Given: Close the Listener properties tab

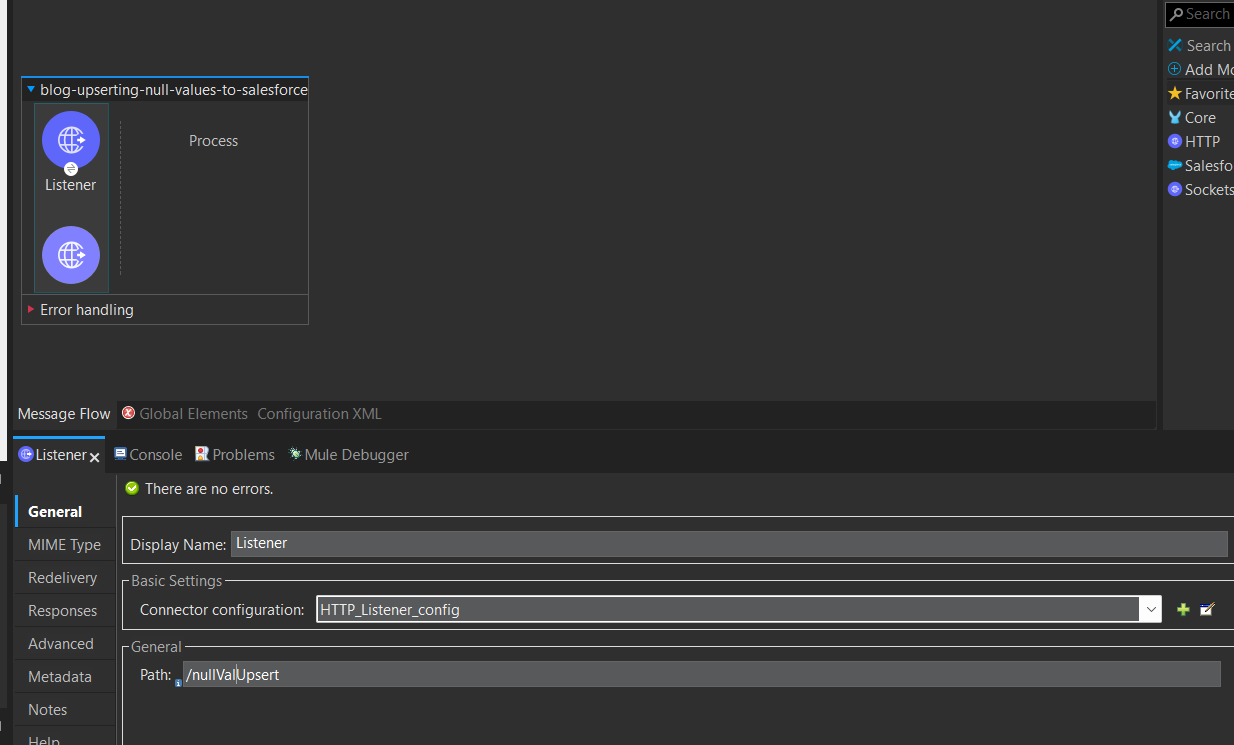Looking at the screenshot, I should click(x=95, y=457).
